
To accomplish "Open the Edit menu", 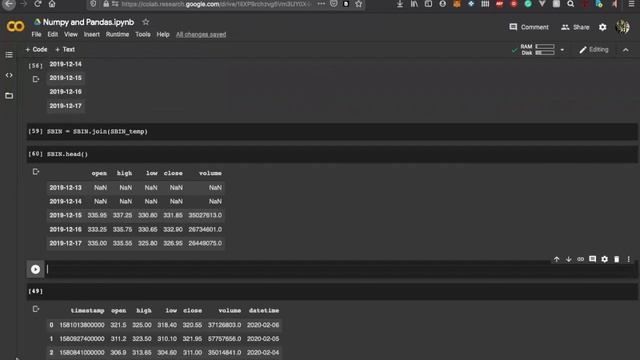I will 53,35.
